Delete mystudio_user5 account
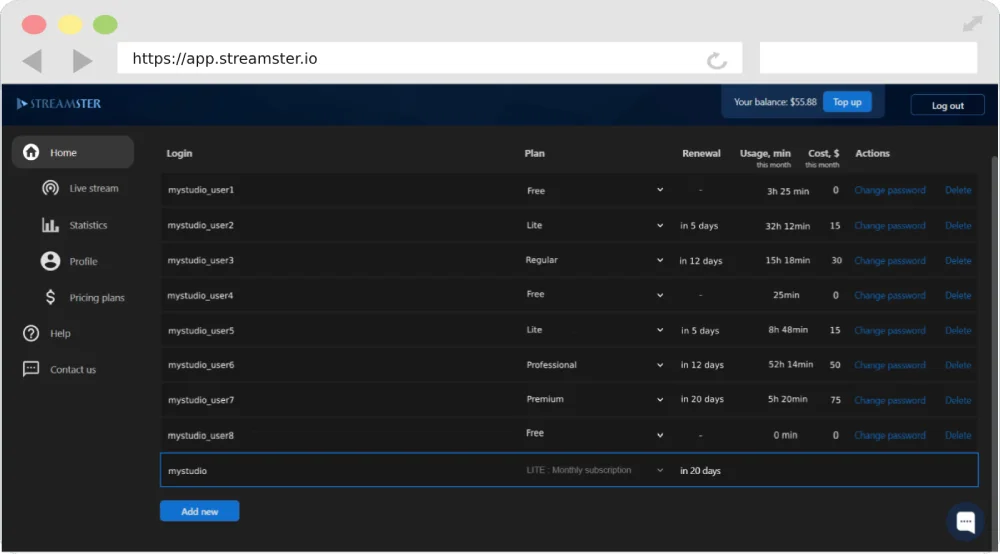The height and width of the screenshot is (554, 1000). click(958, 330)
